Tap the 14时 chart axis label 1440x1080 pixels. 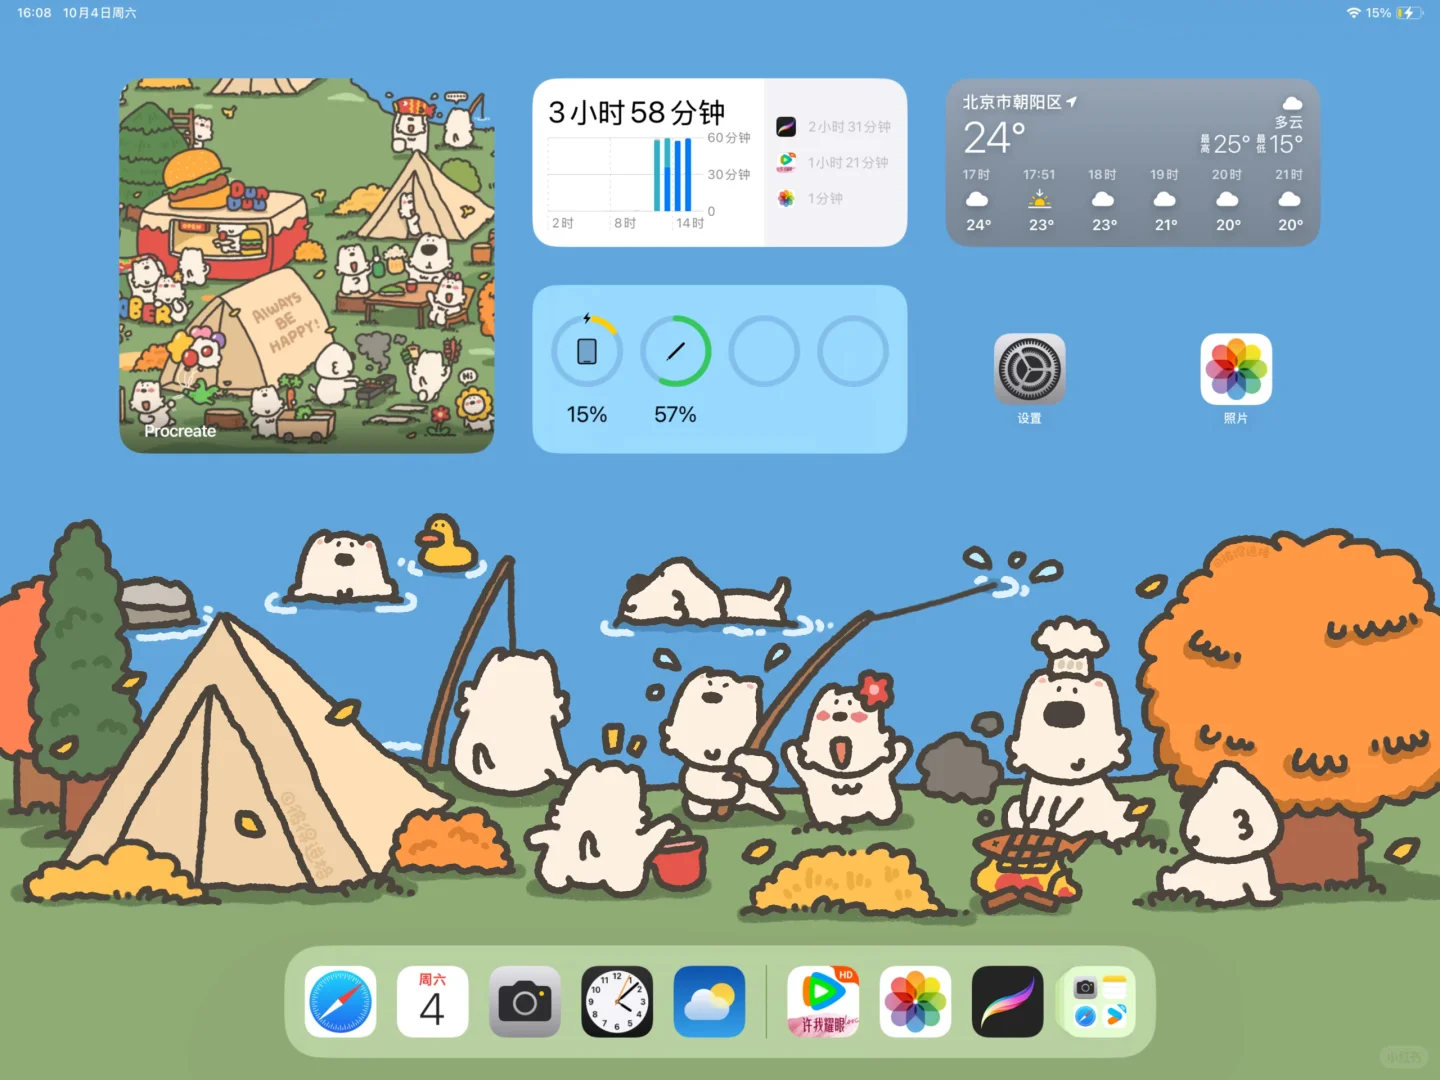690,223
